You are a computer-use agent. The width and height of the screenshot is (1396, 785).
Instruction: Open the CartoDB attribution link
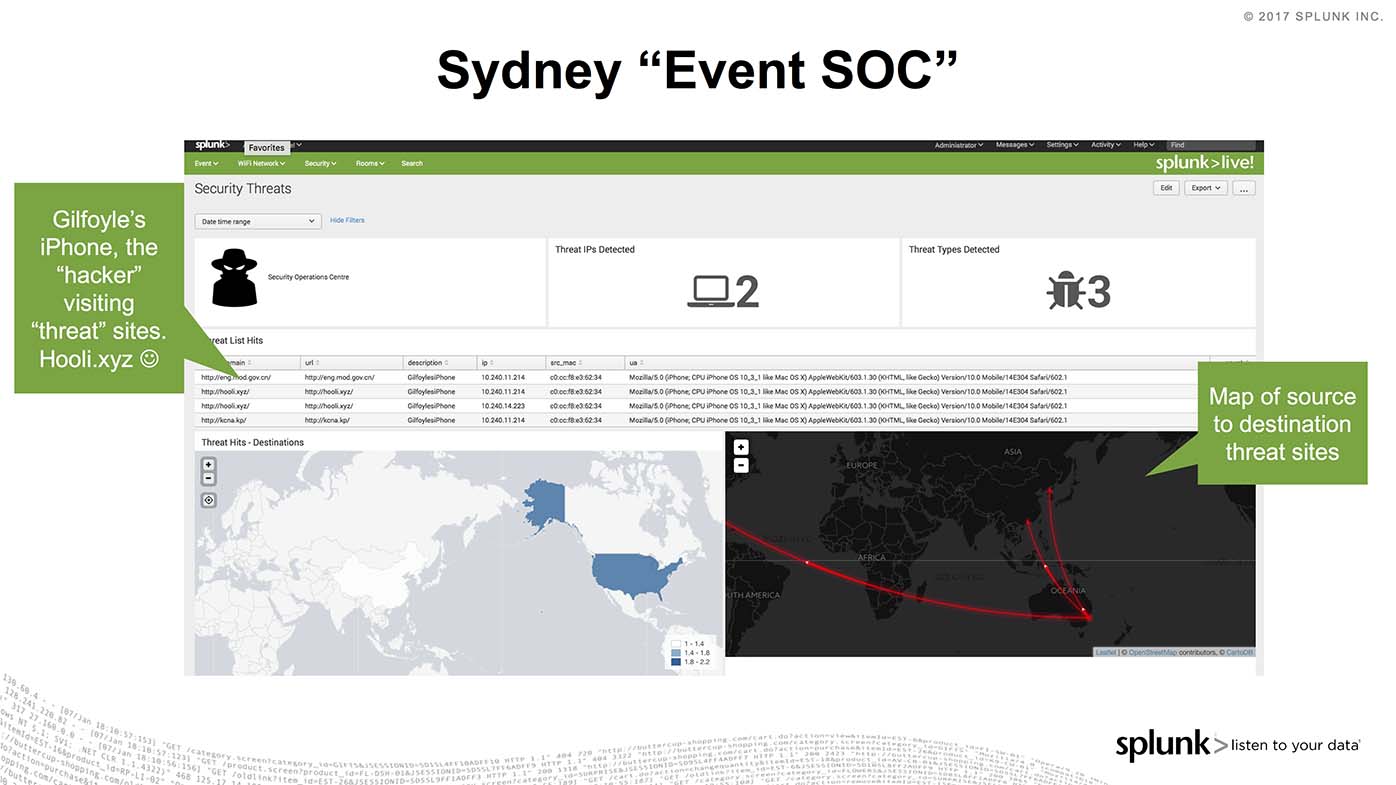pos(1239,652)
